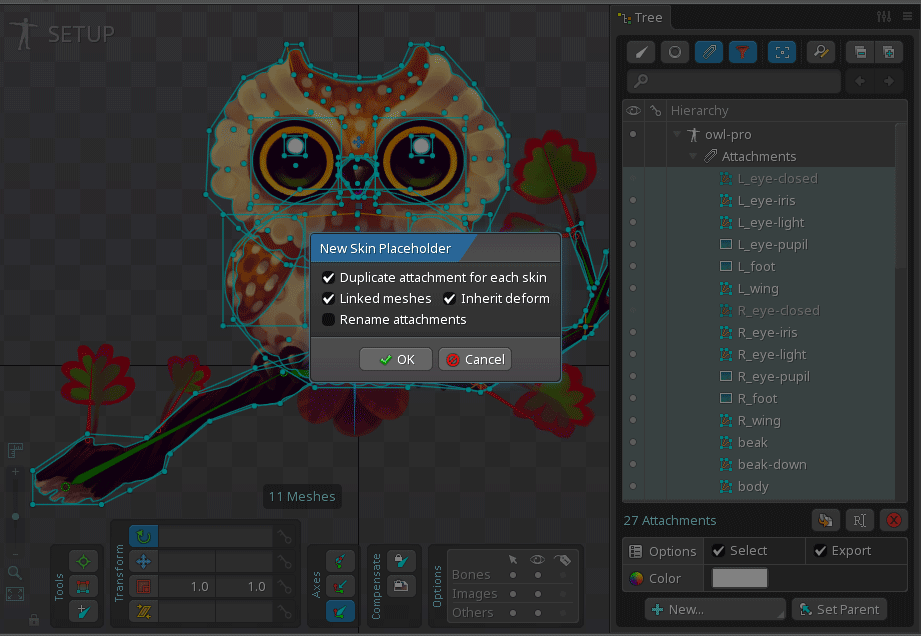
Task: Toggle the mesh edit pencil icon
Action: pos(641,52)
